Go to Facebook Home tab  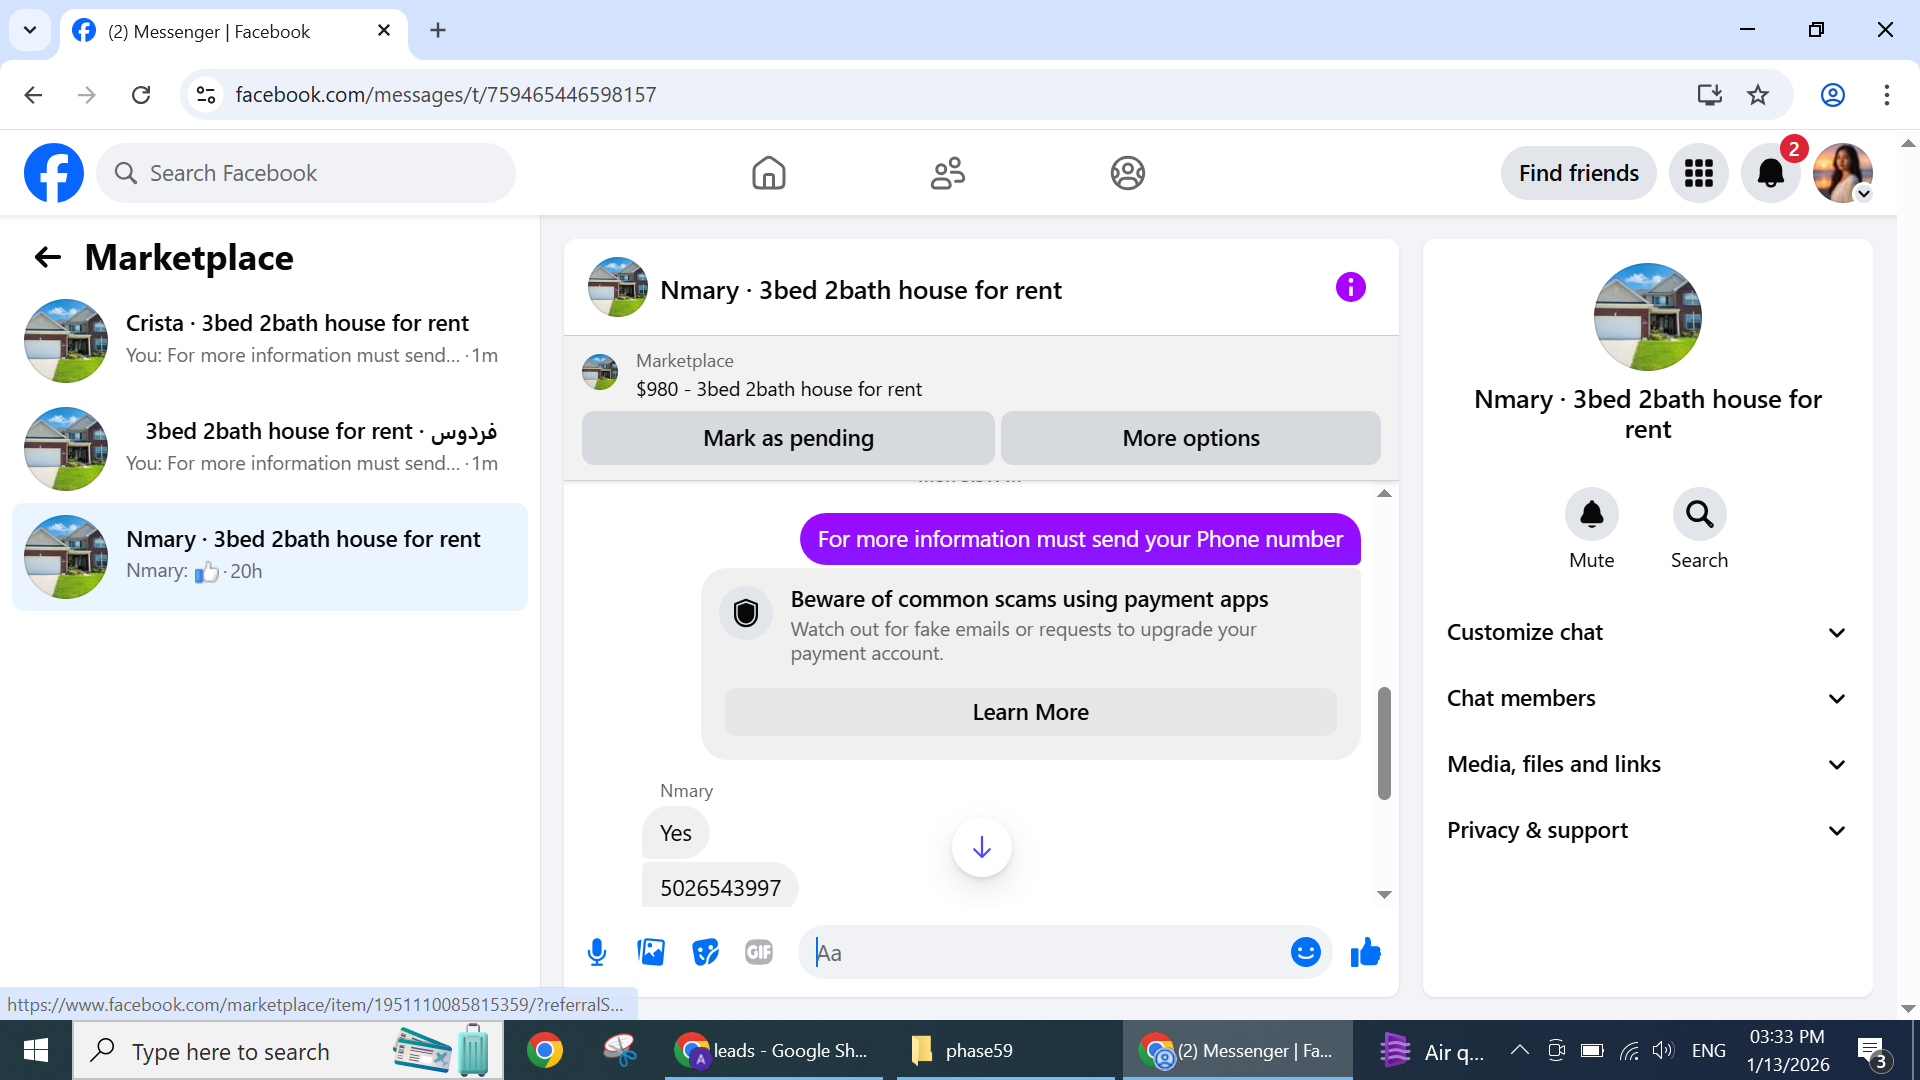[768, 173]
